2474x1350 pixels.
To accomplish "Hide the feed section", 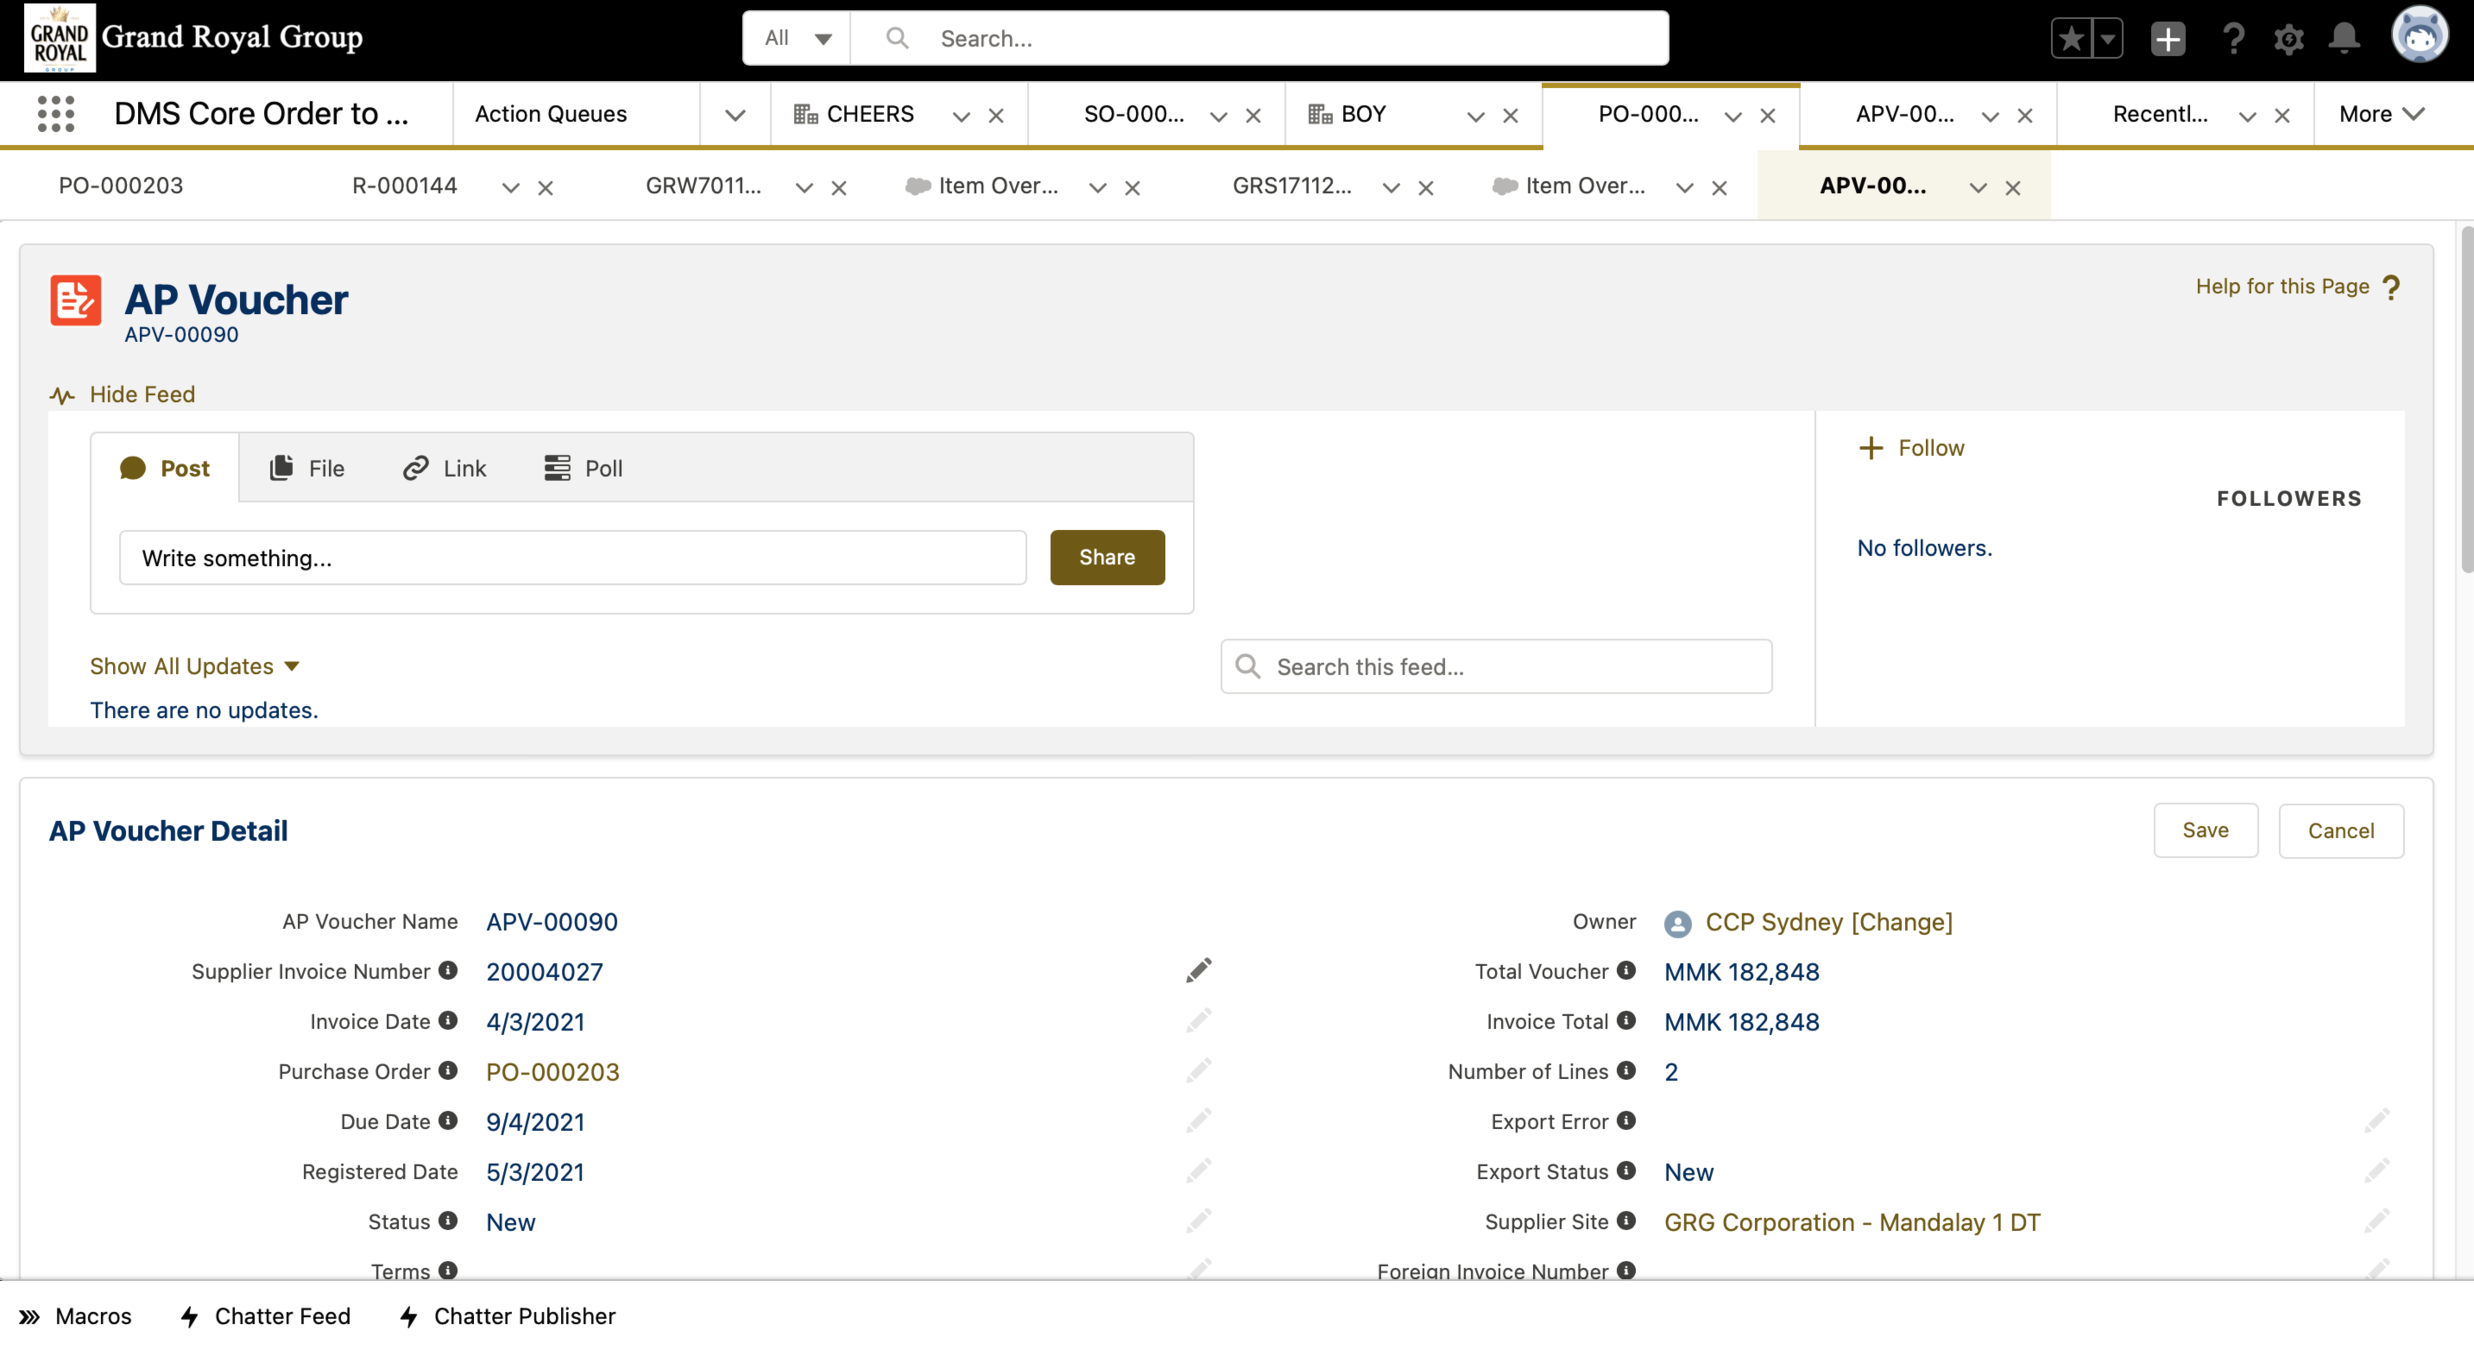I will click(141, 394).
